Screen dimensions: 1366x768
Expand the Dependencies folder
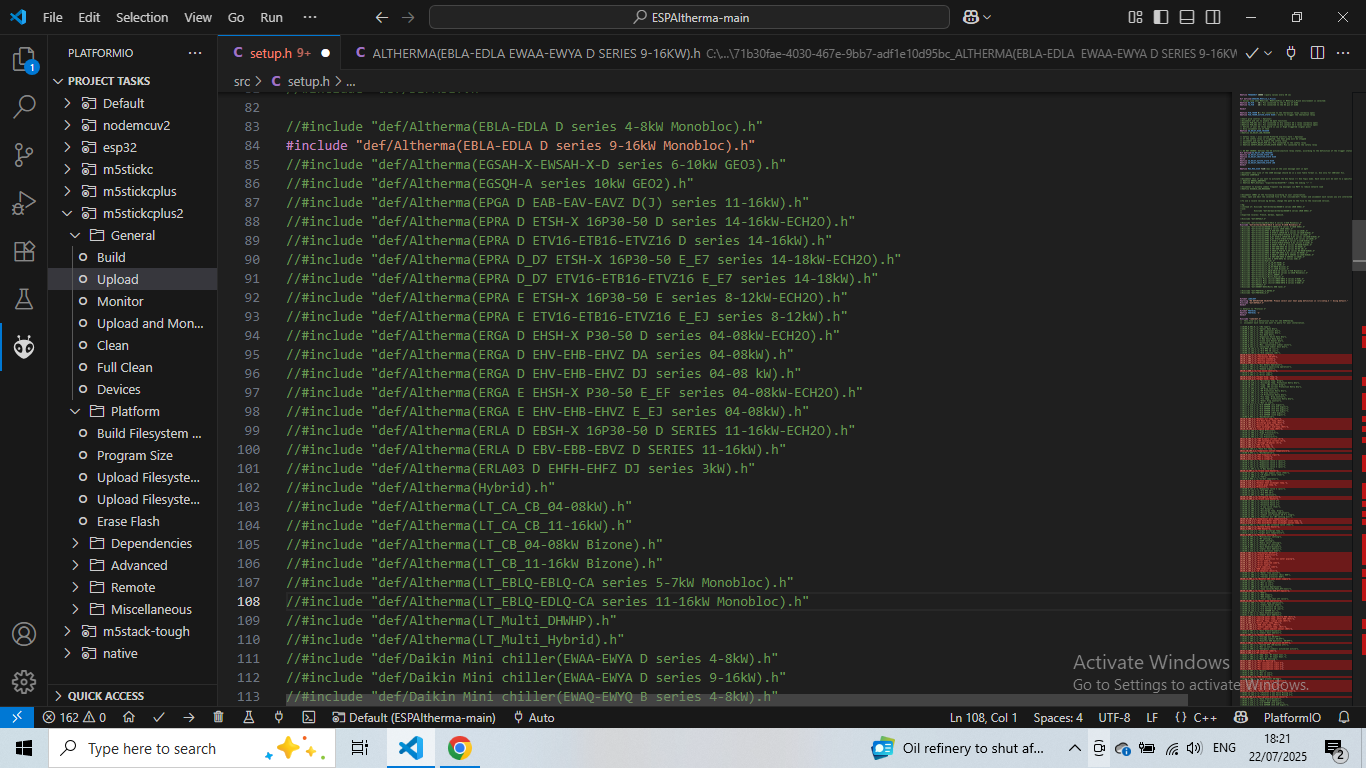tap(75, 543)
